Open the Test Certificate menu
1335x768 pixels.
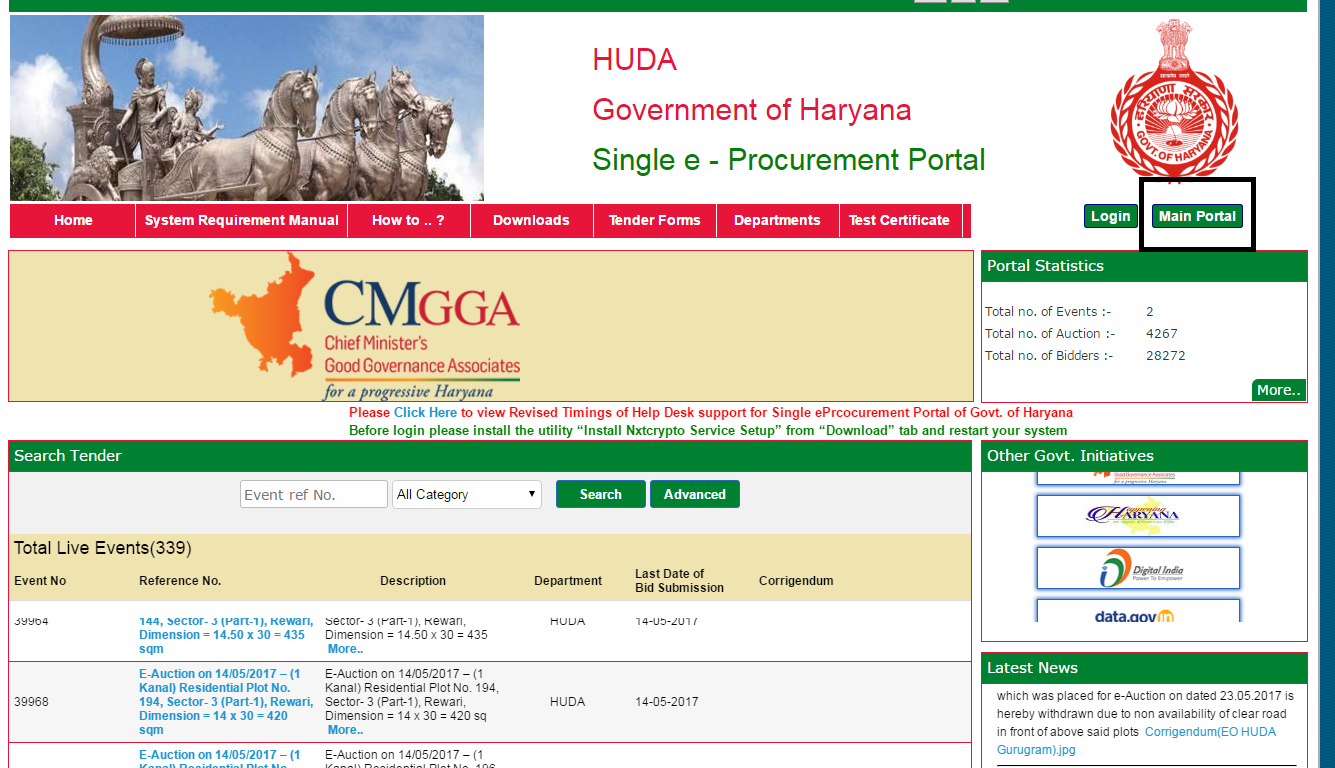[x=899, y=220]
